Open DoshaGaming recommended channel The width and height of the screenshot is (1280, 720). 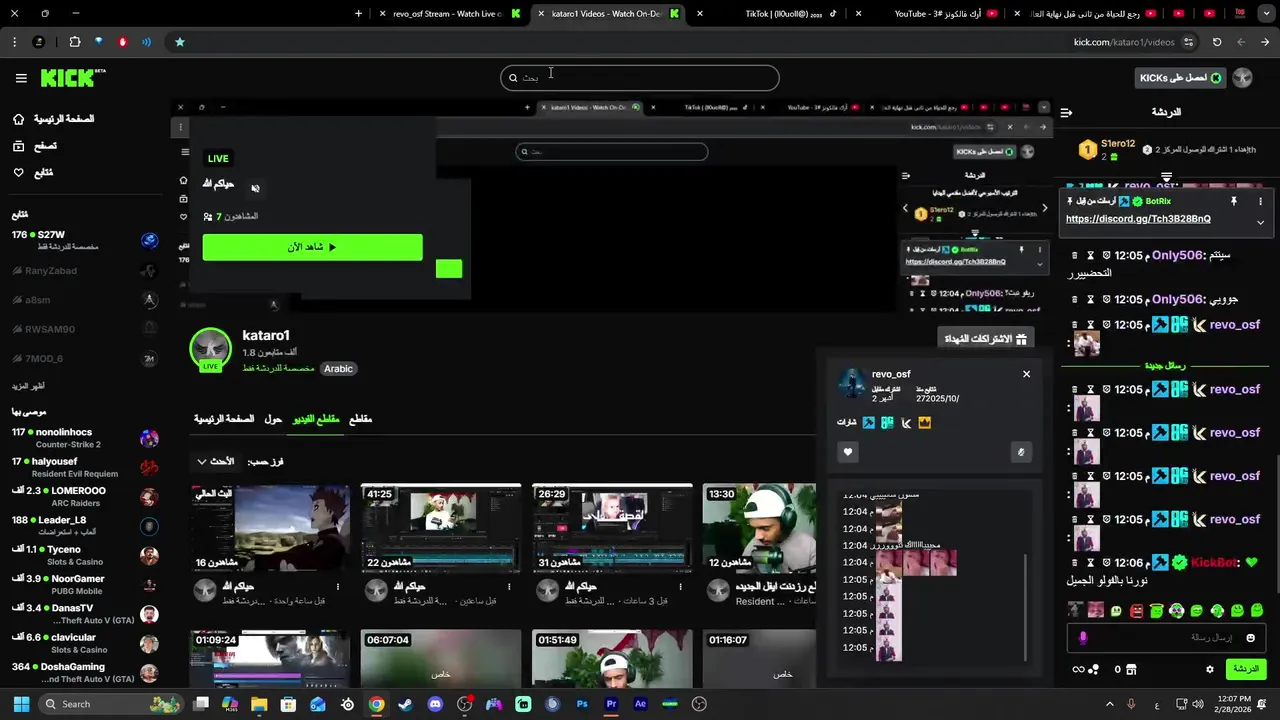(x=85, y=672)
